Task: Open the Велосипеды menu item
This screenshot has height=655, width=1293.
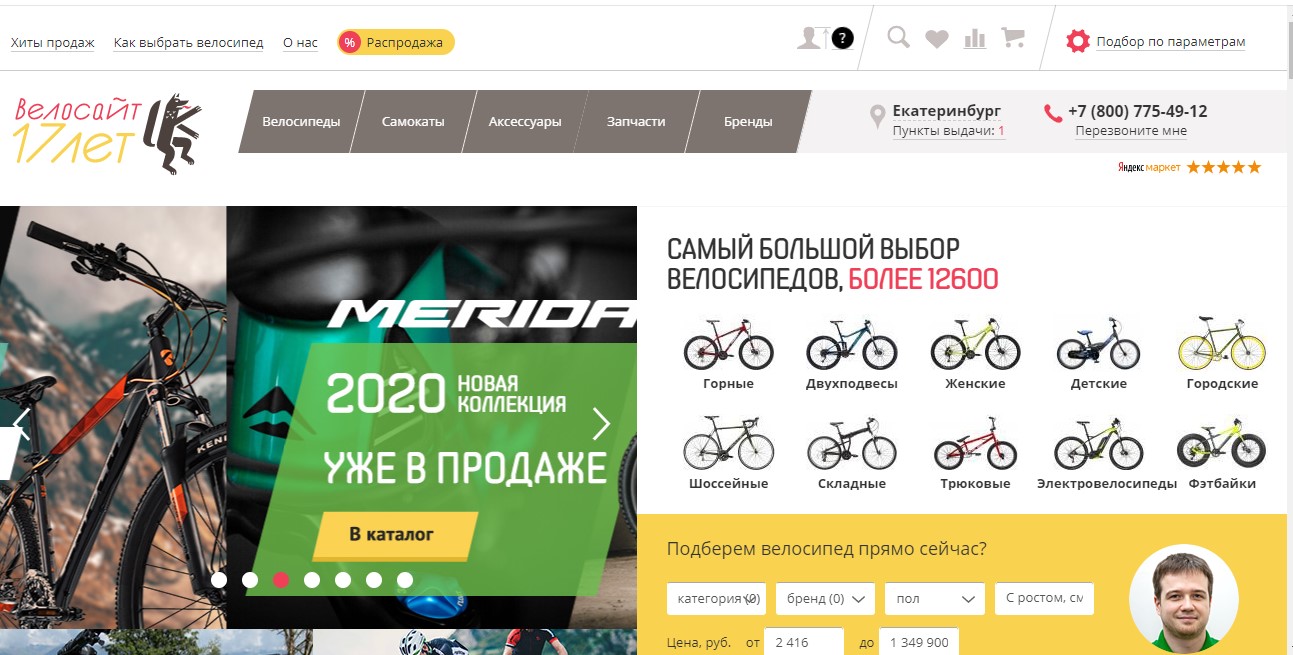Action: coord(301,122)
